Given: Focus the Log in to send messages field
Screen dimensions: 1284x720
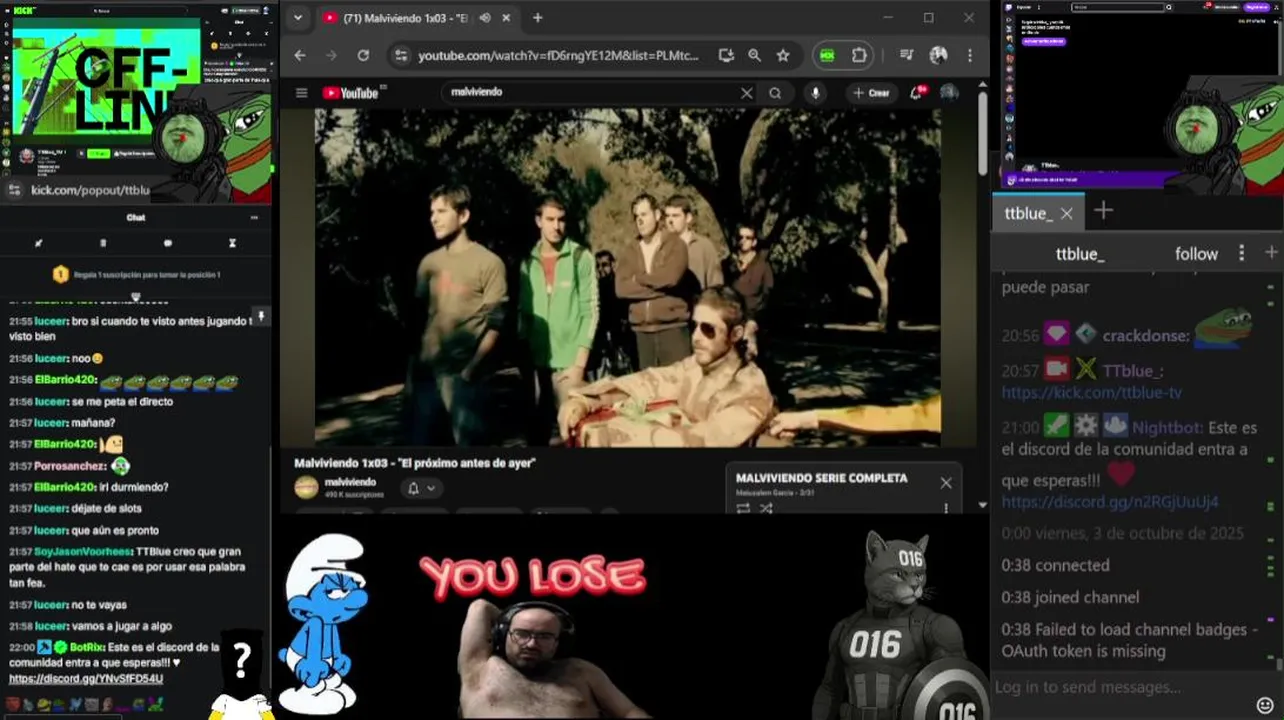Looking at the screenshot, I should tap(1120, 688).
